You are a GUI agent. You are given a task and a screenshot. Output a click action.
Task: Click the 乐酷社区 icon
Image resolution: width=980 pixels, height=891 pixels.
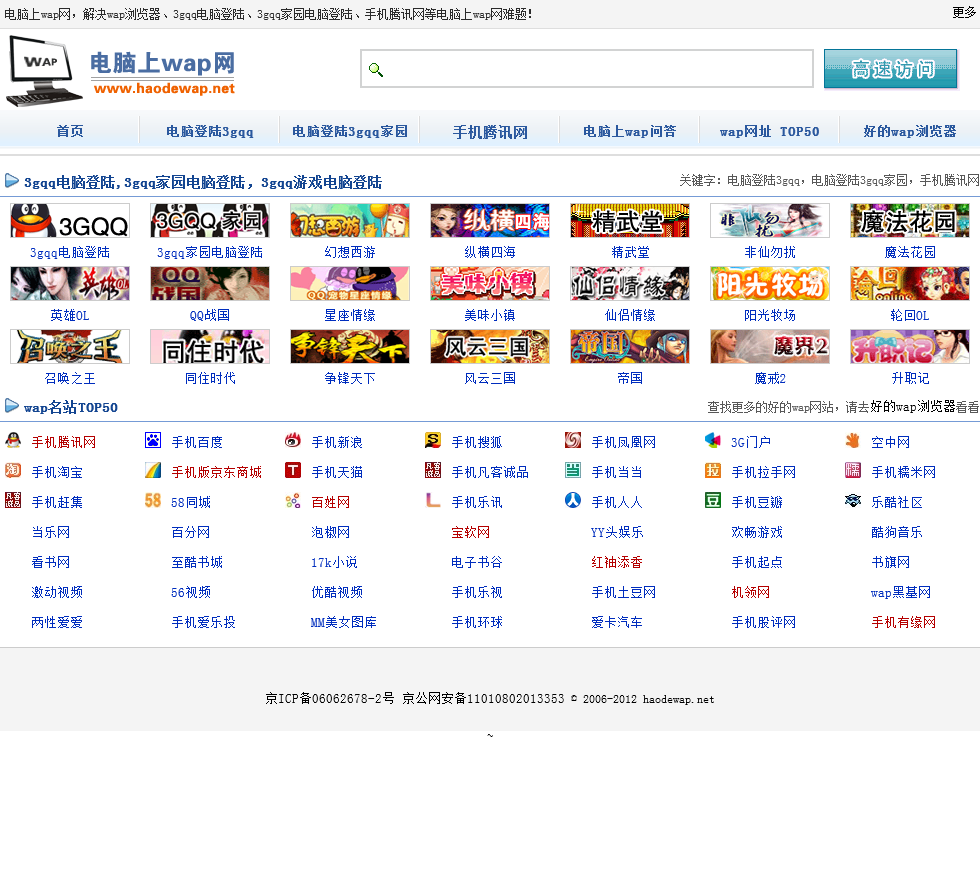(853, 500)
